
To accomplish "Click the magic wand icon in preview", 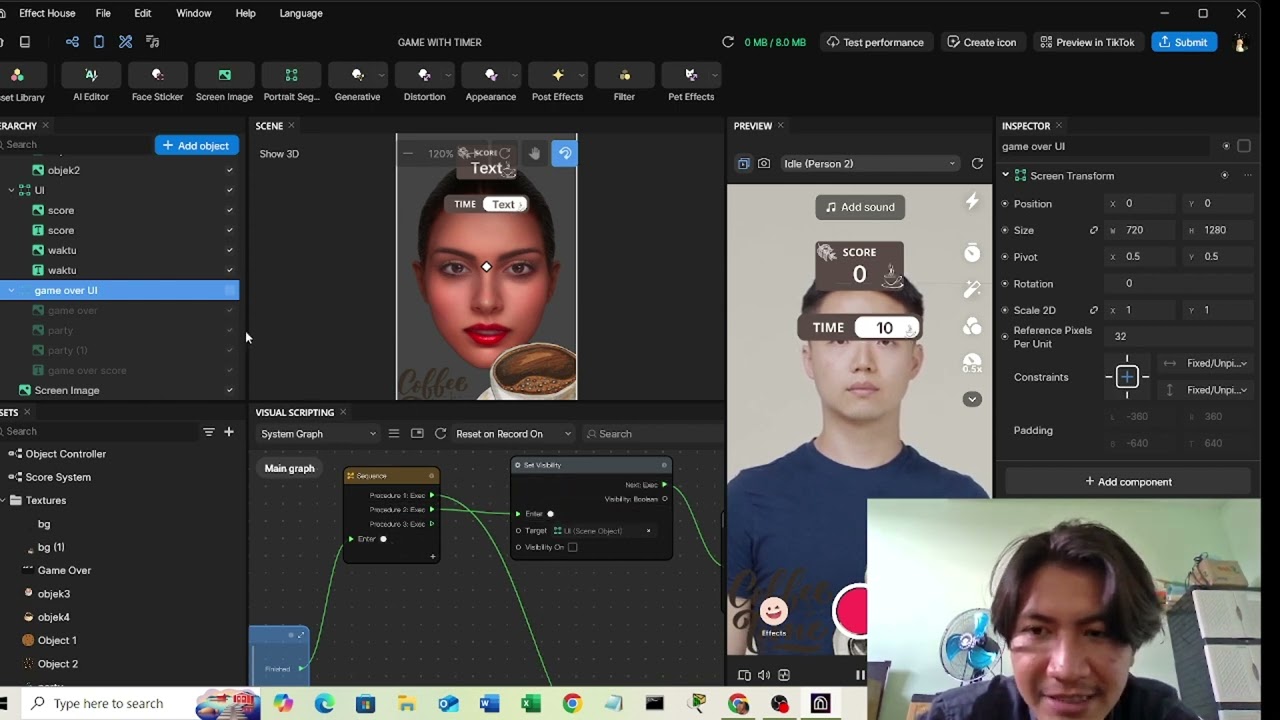I will click(972, 290).
